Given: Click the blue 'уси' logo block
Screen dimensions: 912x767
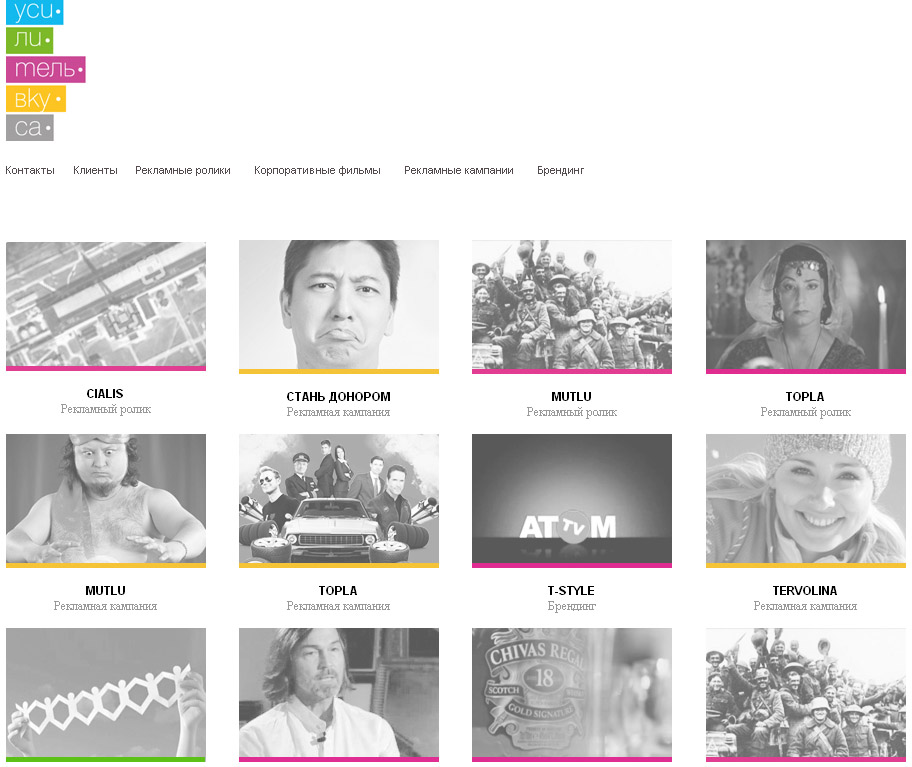Looking at the screenshot, I should tap(34, 12).
